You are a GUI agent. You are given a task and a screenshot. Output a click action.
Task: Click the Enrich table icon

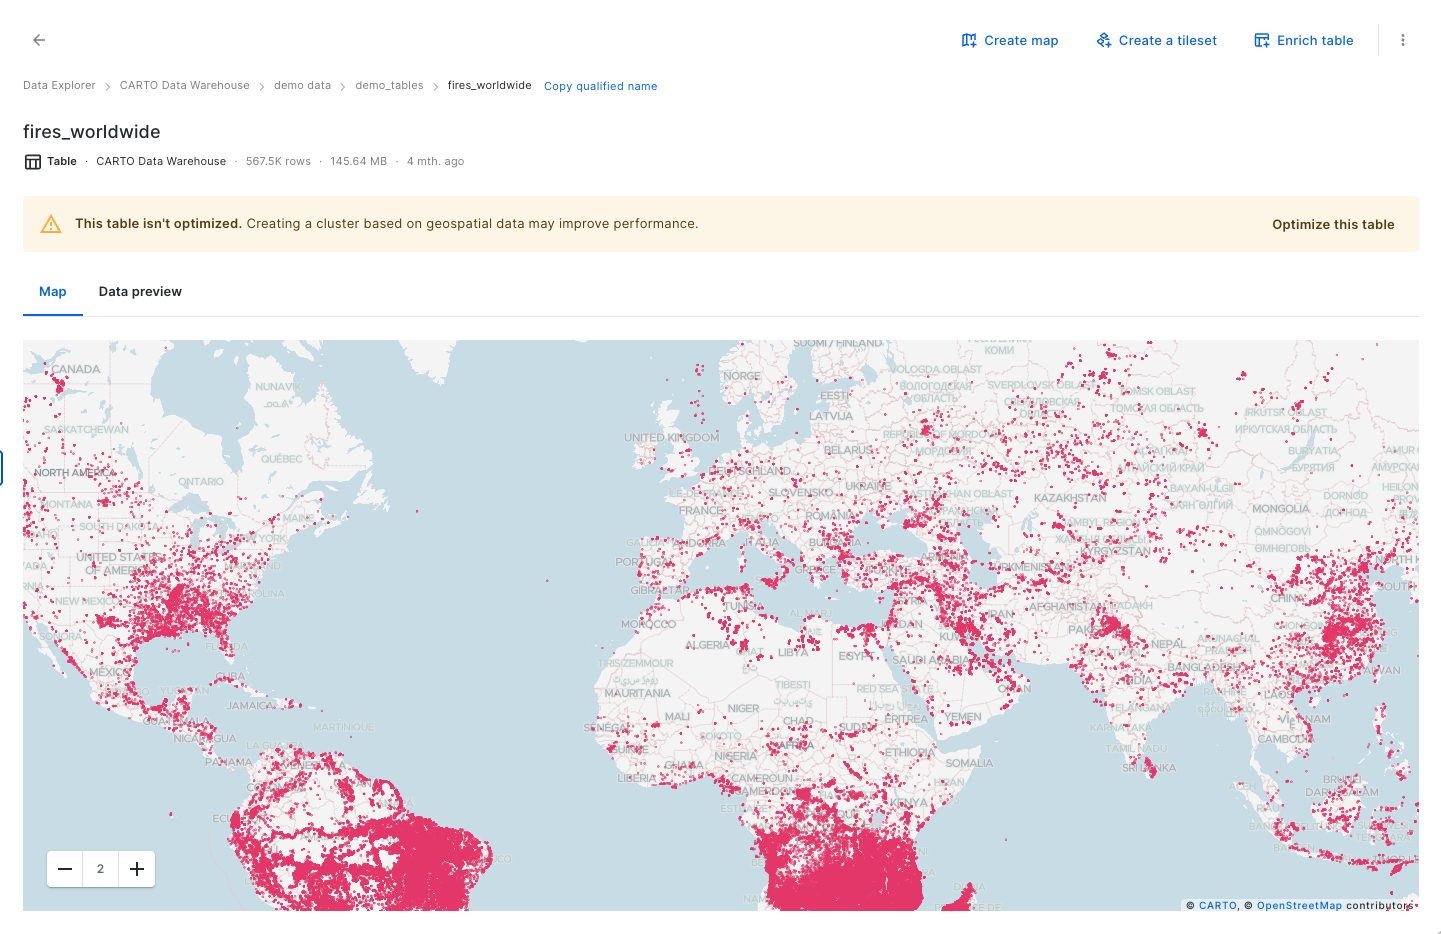click(1262, 40)
